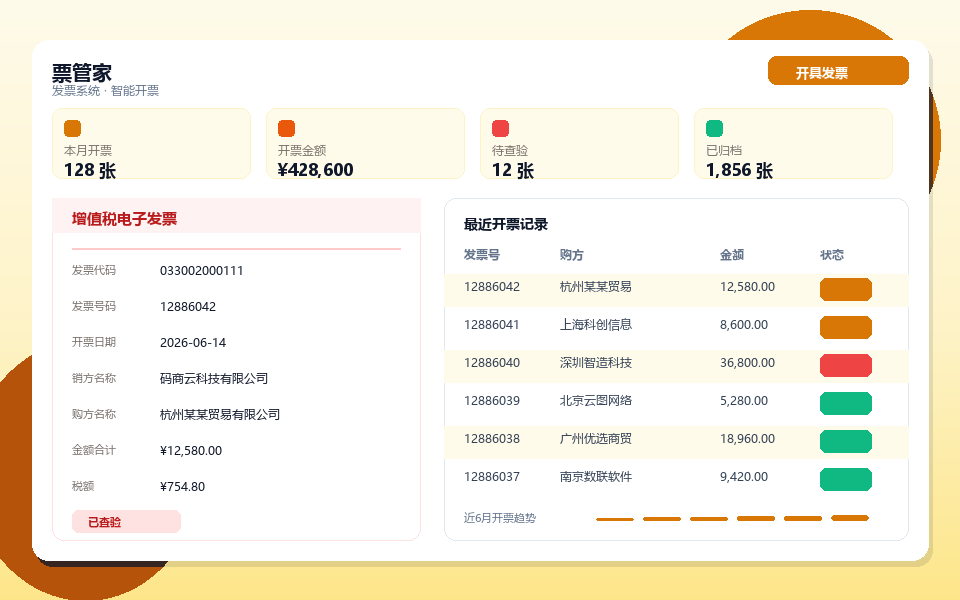
Task: Click the 票管家 app title
Action: pyautogui.click(x=81, y=73)
